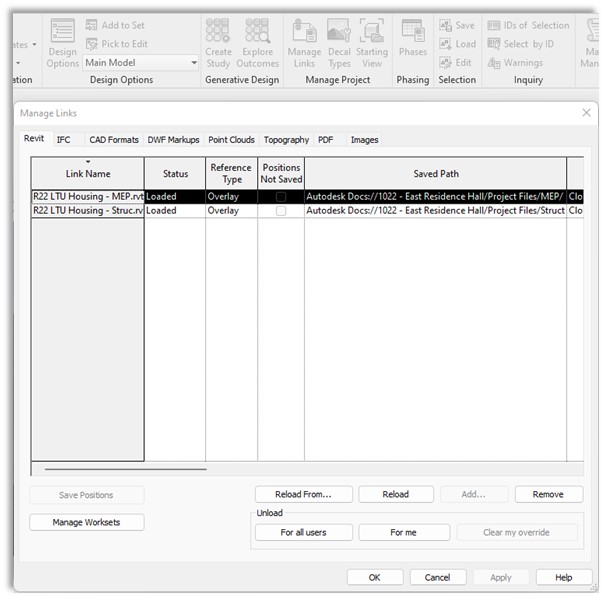Click the Starting View icon
603x597 pixels.
pos(371,30)
